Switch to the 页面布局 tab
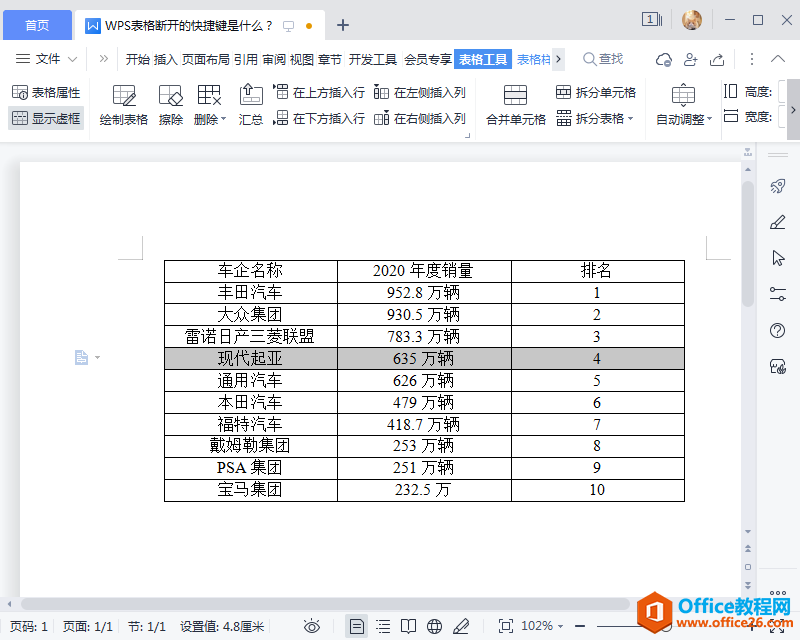 pyautogui.click(x=206, y=60)
